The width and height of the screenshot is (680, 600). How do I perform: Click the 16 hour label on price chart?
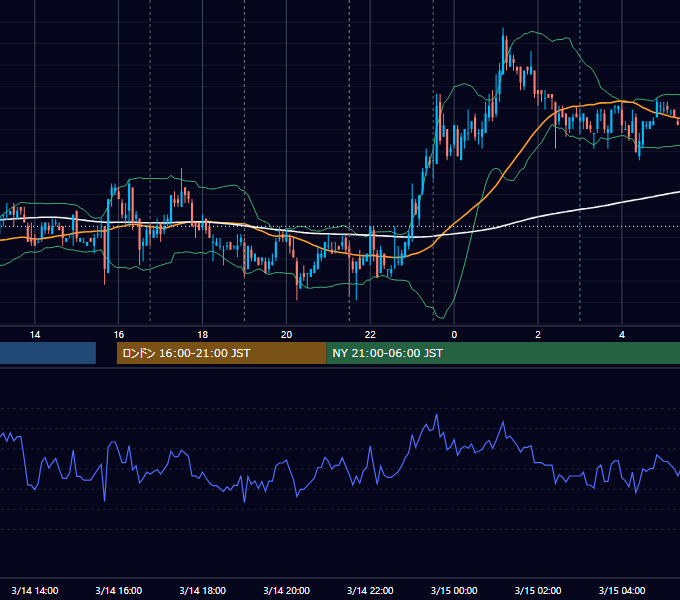tap(119, 335)
